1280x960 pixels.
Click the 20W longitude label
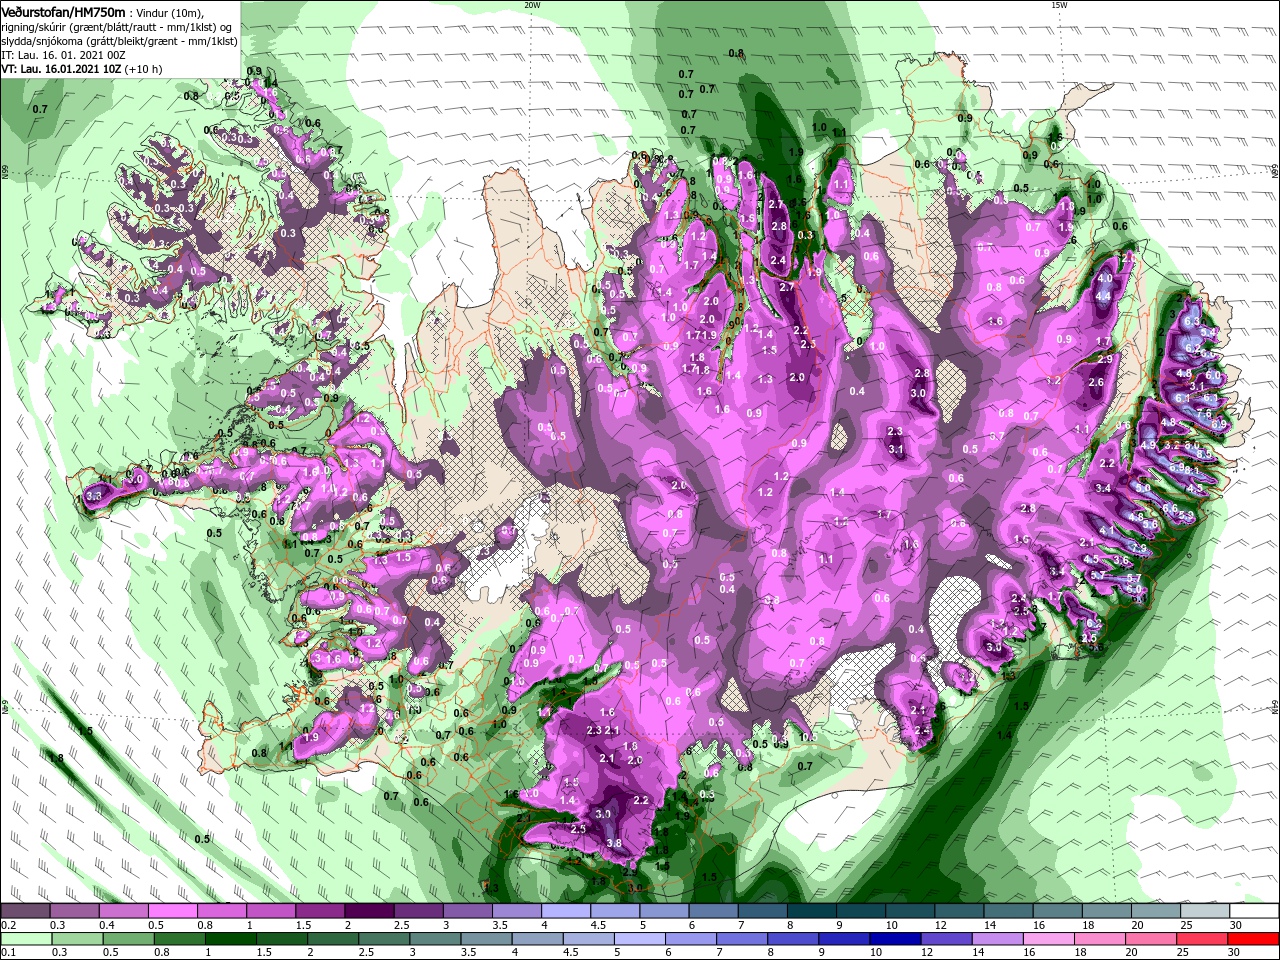pos(532,5)
